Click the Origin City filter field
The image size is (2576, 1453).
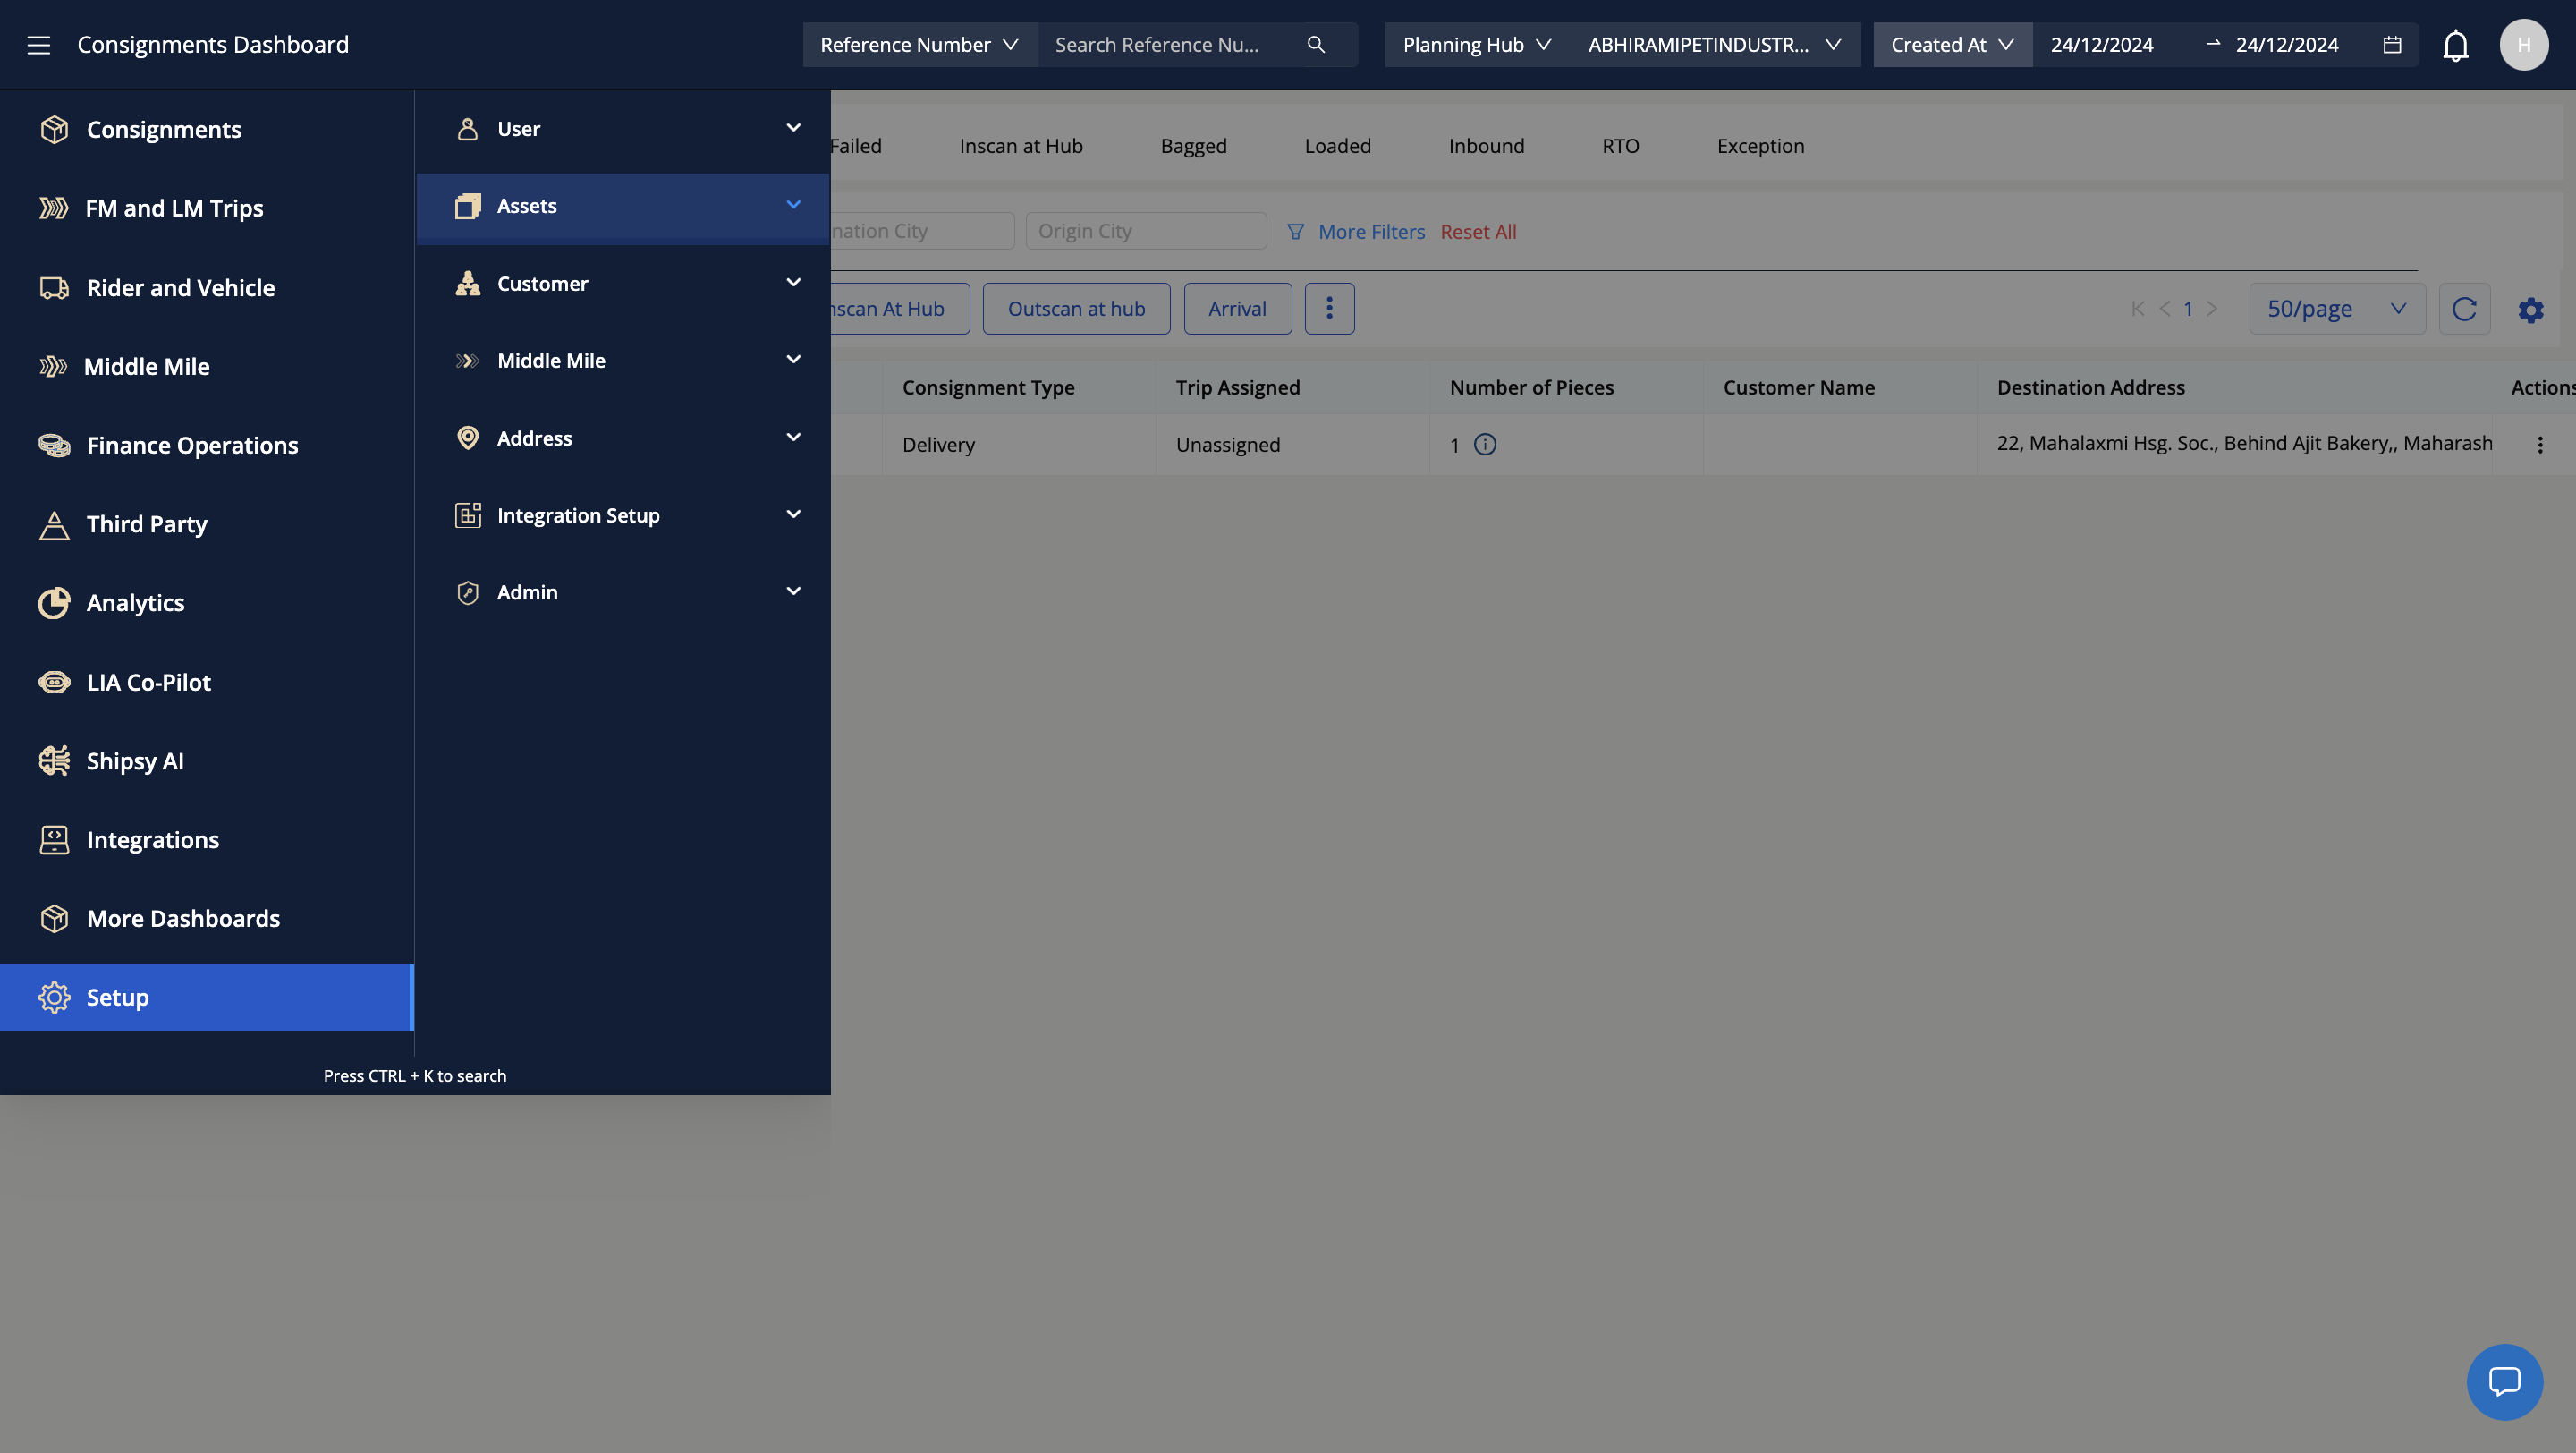[1146, 231]
